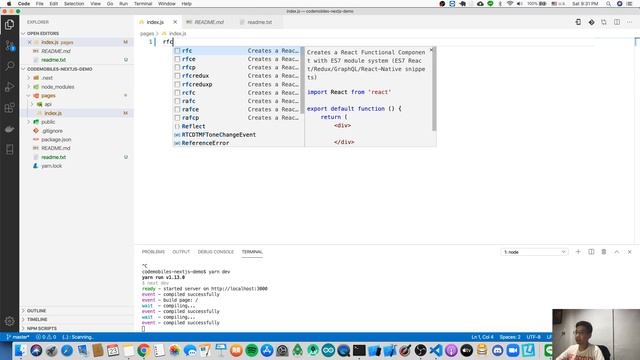Image resolution: width=640 pixels, height=360 pixels.
Task: Open Source Control view in activity bar
Action: pyautogui.click(x=9, y=45)
